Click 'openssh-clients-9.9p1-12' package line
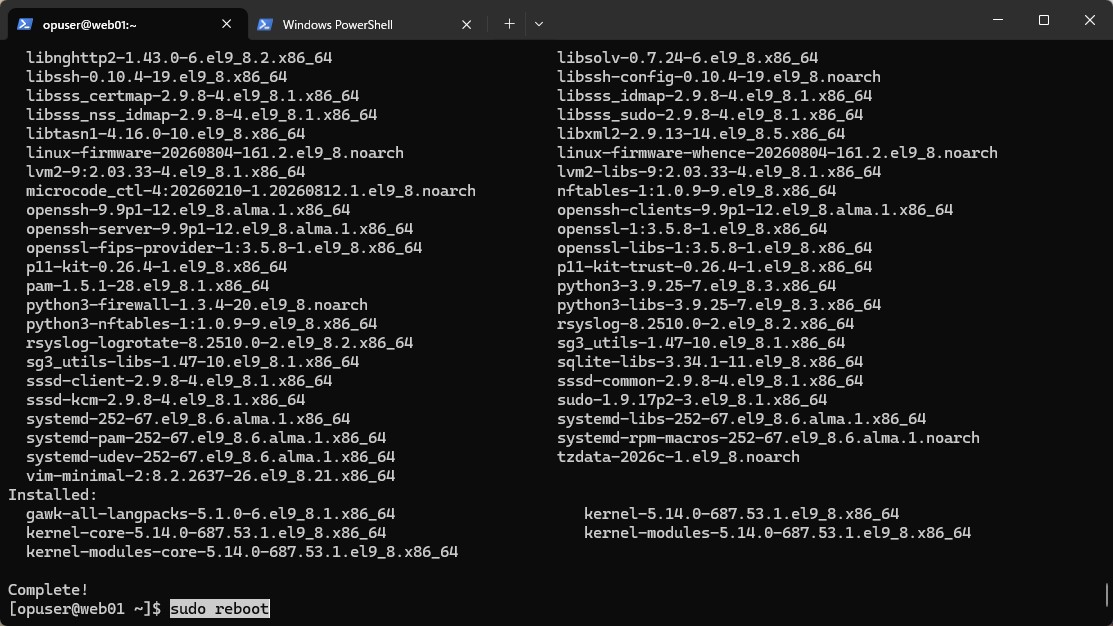This screenshot has width=1113, height=626. (x=755, y=209)
